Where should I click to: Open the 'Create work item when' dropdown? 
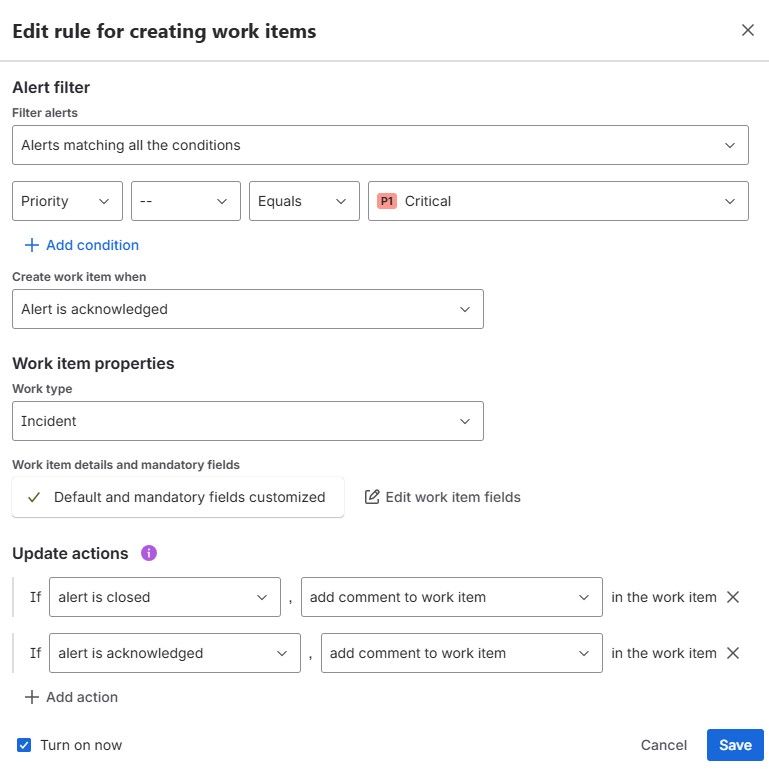[247, 309]
